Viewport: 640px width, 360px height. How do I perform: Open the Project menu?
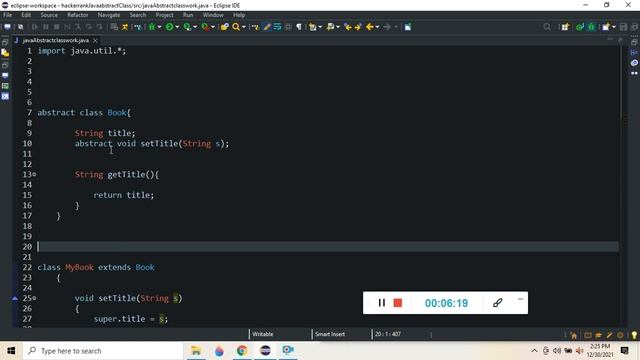click(164, 15)
